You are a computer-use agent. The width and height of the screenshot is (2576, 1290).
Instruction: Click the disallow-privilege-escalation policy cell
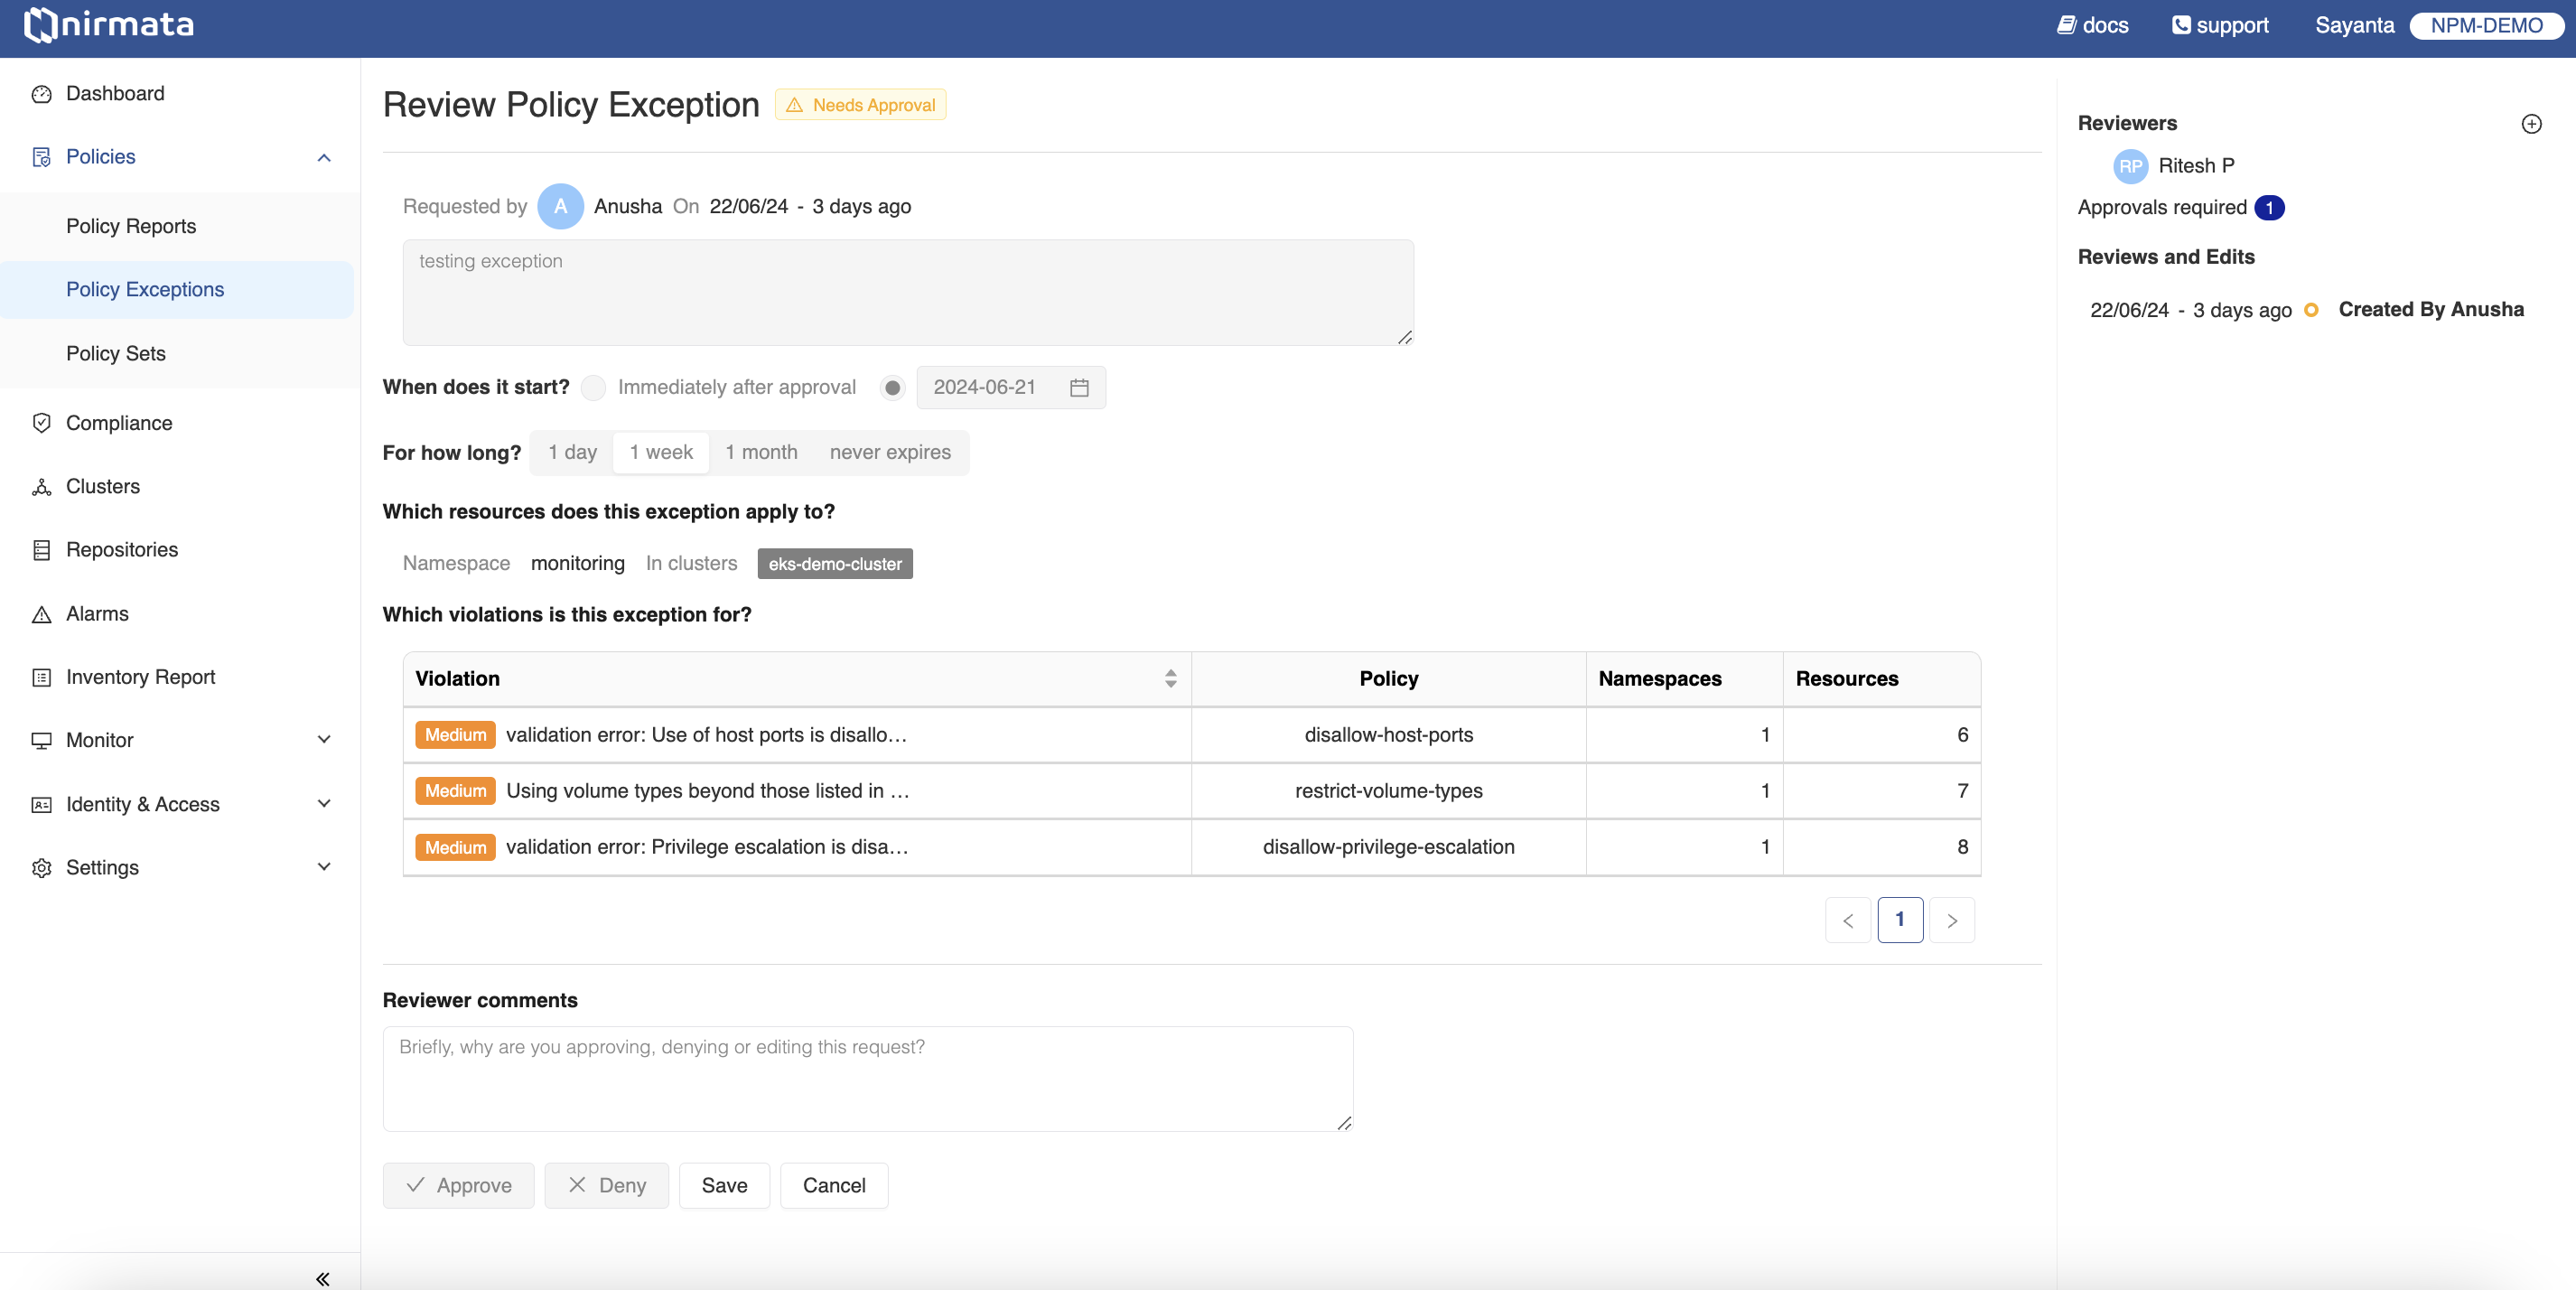1388,847
